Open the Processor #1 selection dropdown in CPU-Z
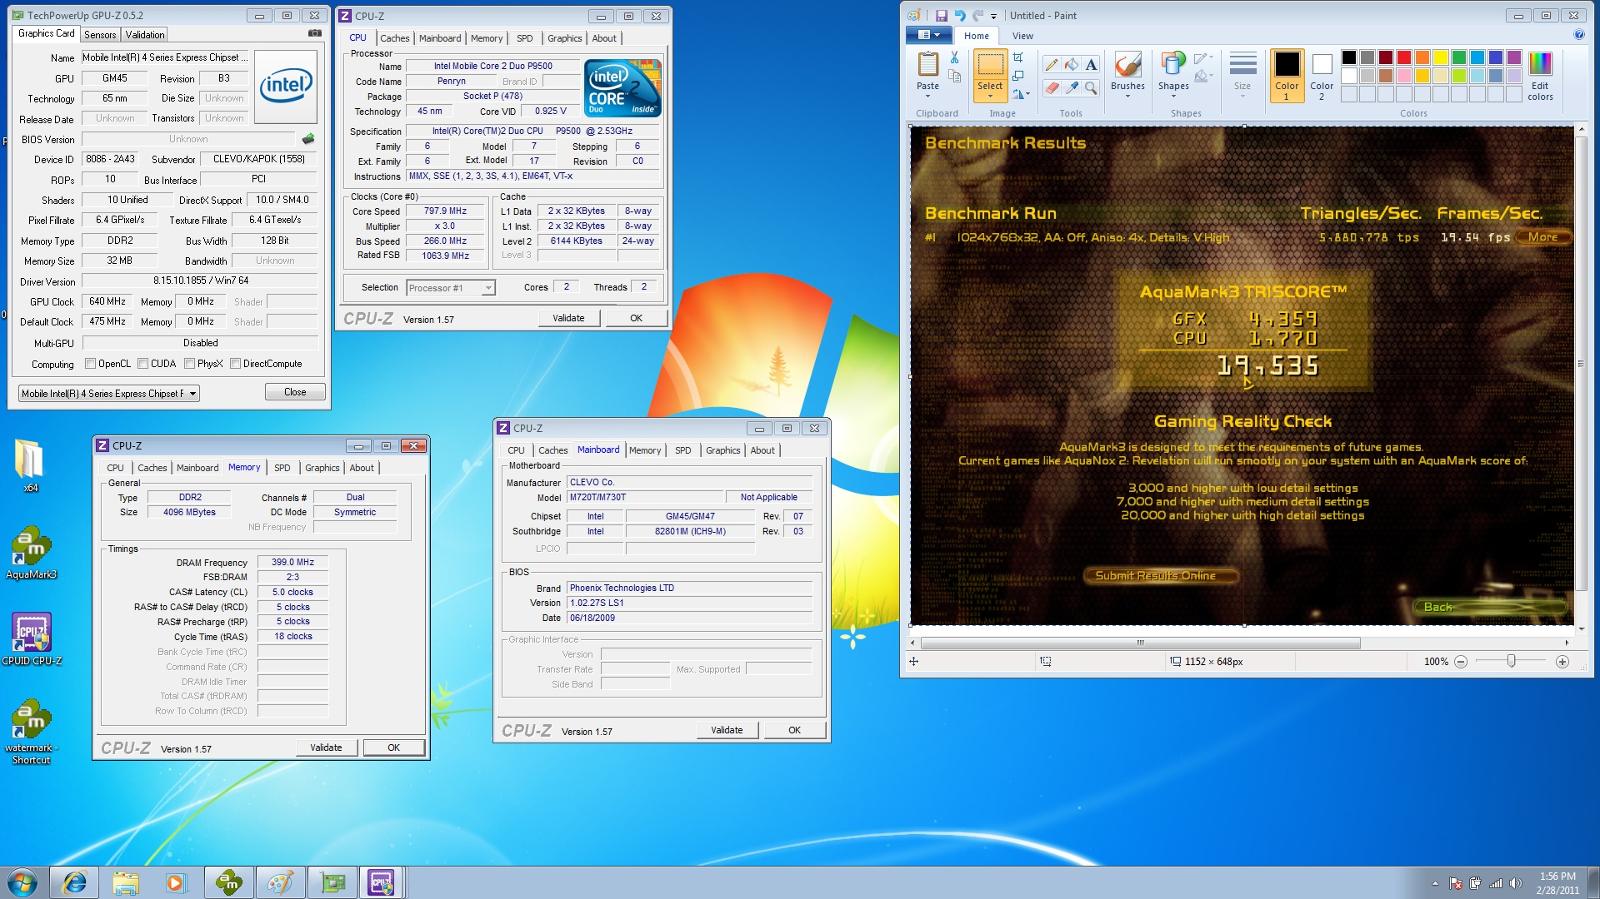1600x899 pixels. pyautogui.click(x=488, y=288)
